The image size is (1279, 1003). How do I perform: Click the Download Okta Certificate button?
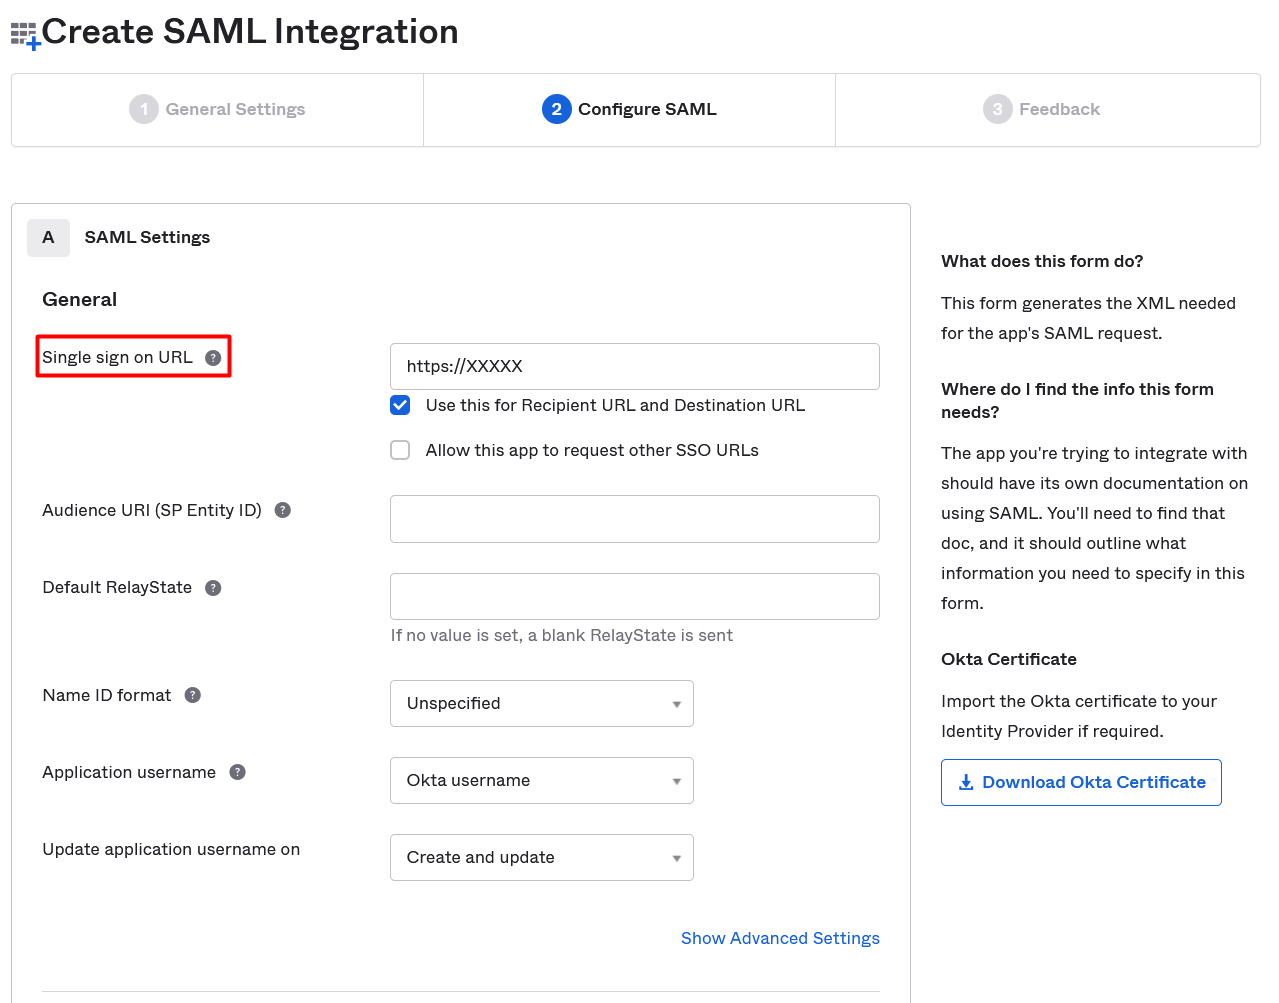pyautogui.click(x=1081, y=782)
